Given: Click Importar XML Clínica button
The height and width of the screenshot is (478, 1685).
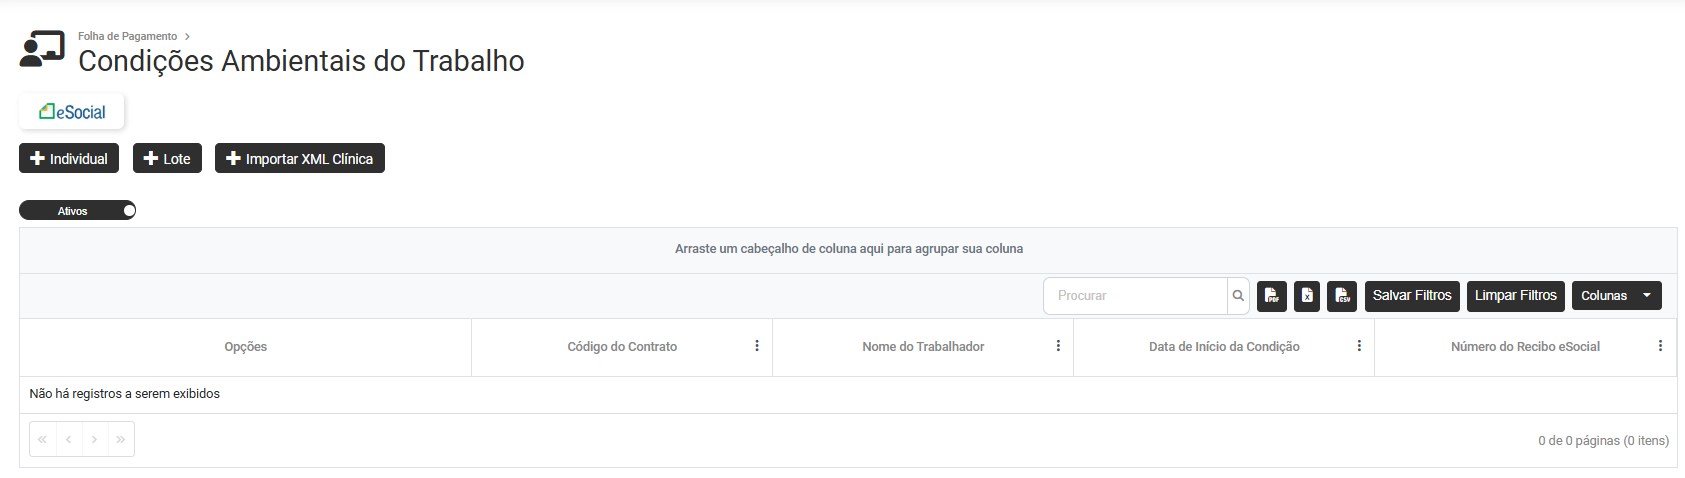Looking at the screenshot, I should click(300, 159).
